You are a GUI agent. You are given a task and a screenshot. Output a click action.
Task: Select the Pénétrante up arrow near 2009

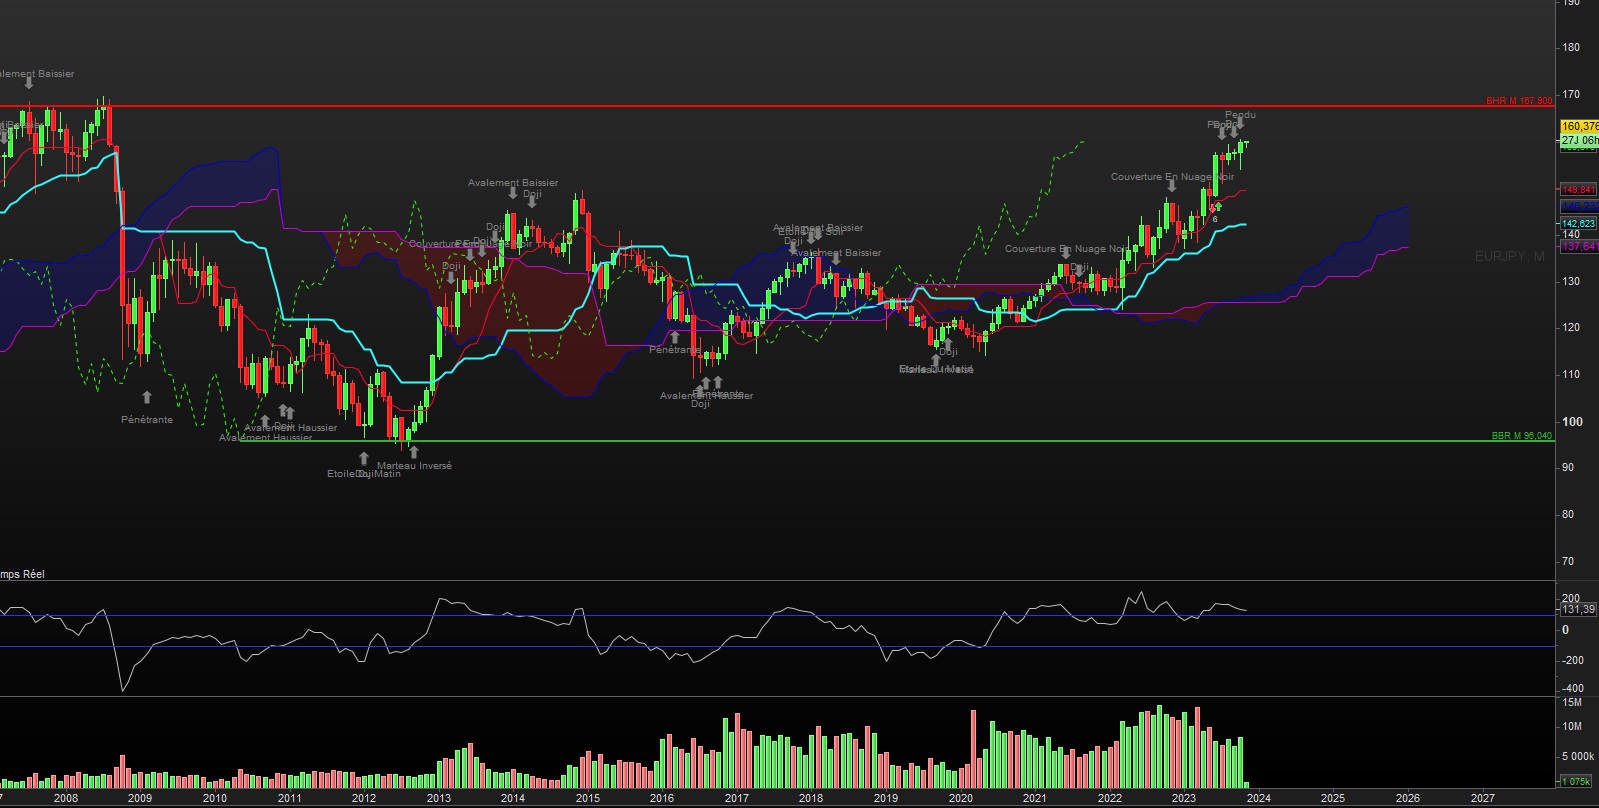point(147,398)
